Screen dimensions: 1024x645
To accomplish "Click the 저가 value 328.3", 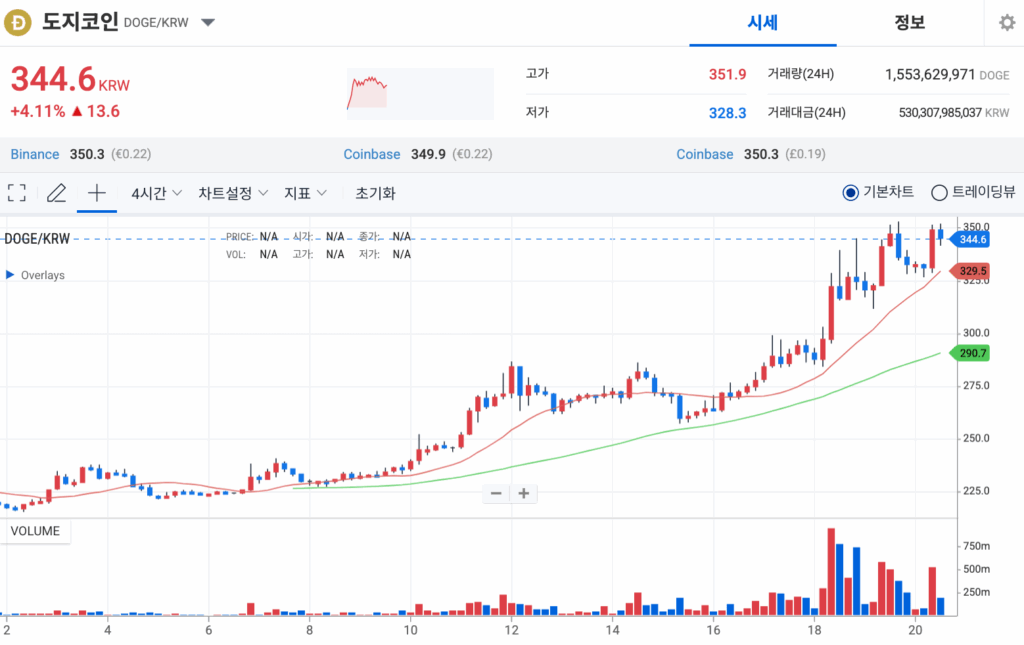I will (x=727, y=113).
